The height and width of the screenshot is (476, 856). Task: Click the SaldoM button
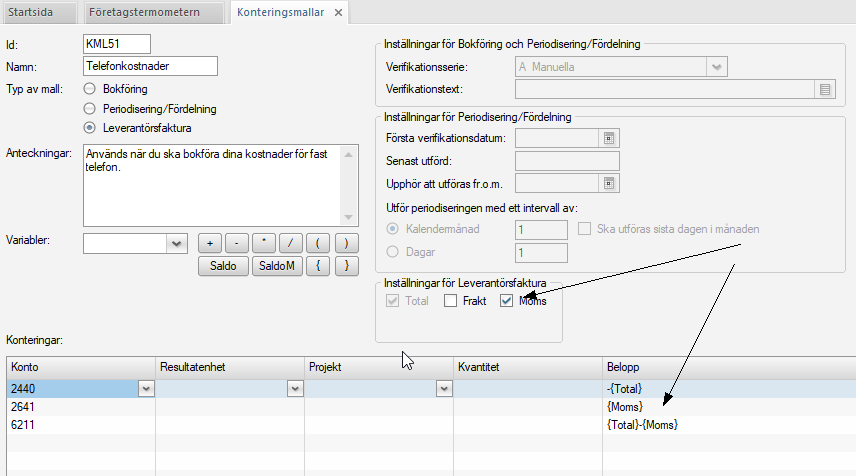(277, 266)
